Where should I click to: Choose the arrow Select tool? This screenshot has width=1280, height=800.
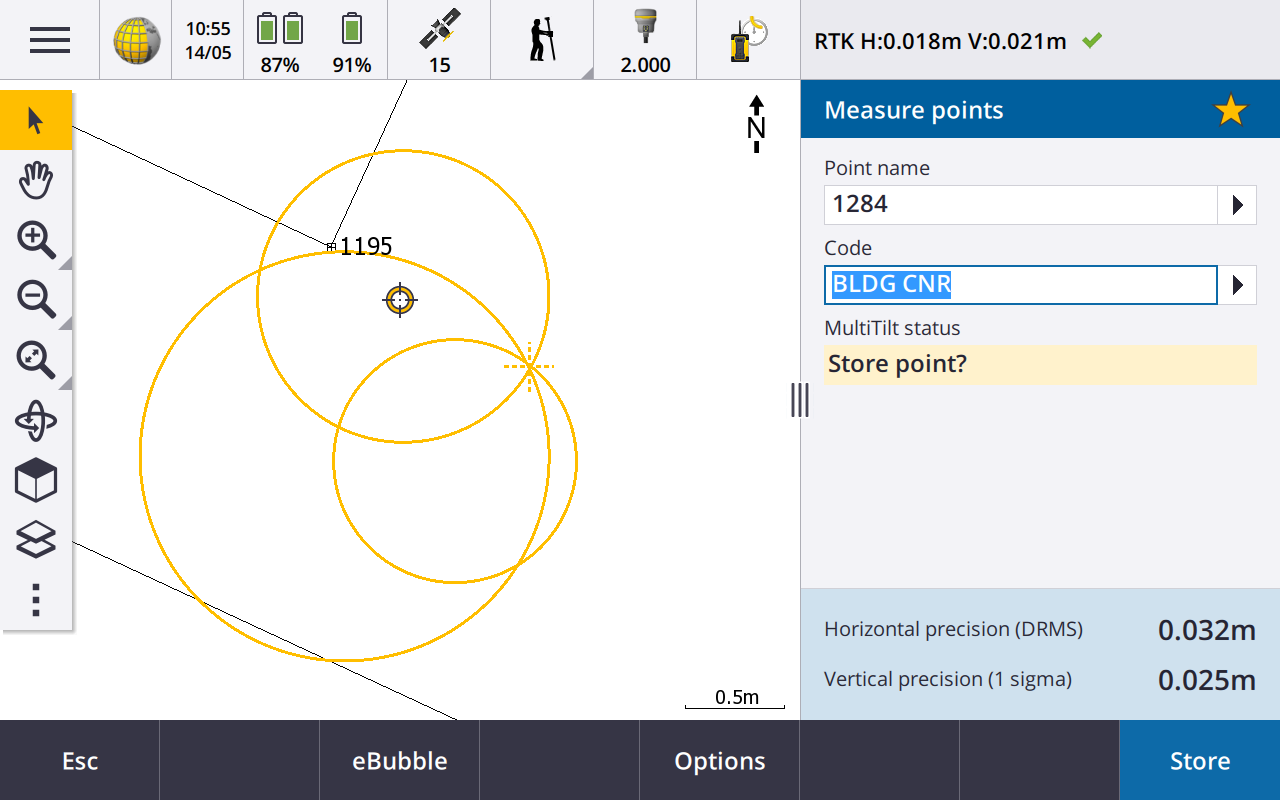(x=36, y=121)
